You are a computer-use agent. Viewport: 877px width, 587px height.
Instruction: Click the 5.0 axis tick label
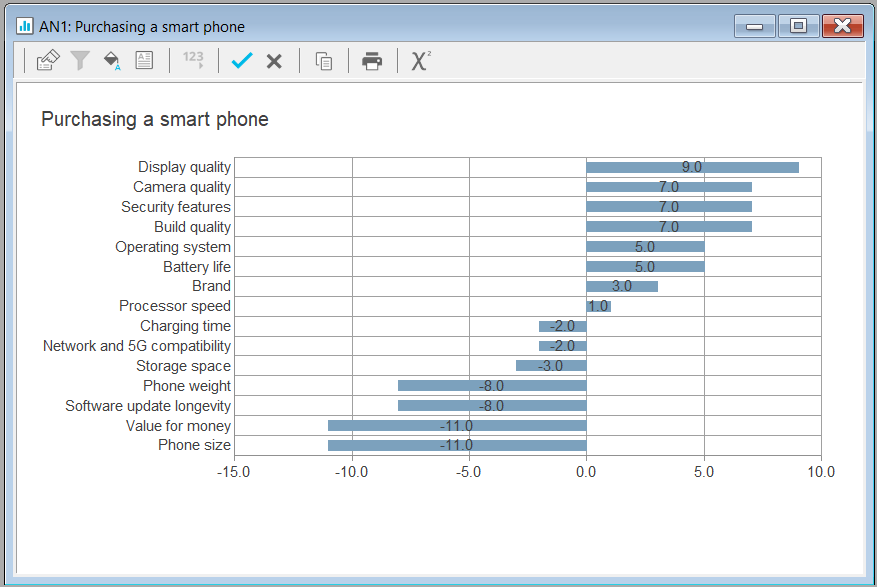704,472
